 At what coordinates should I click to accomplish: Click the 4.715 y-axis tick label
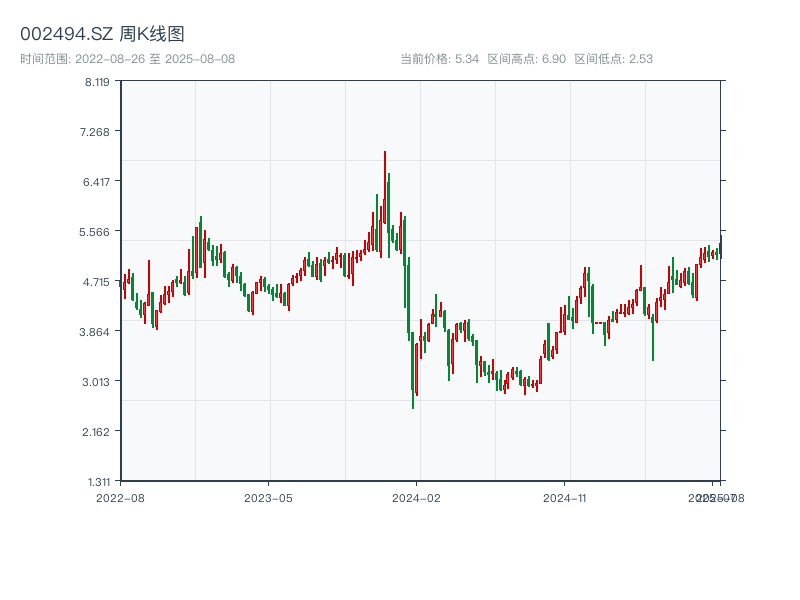[97, 282]
